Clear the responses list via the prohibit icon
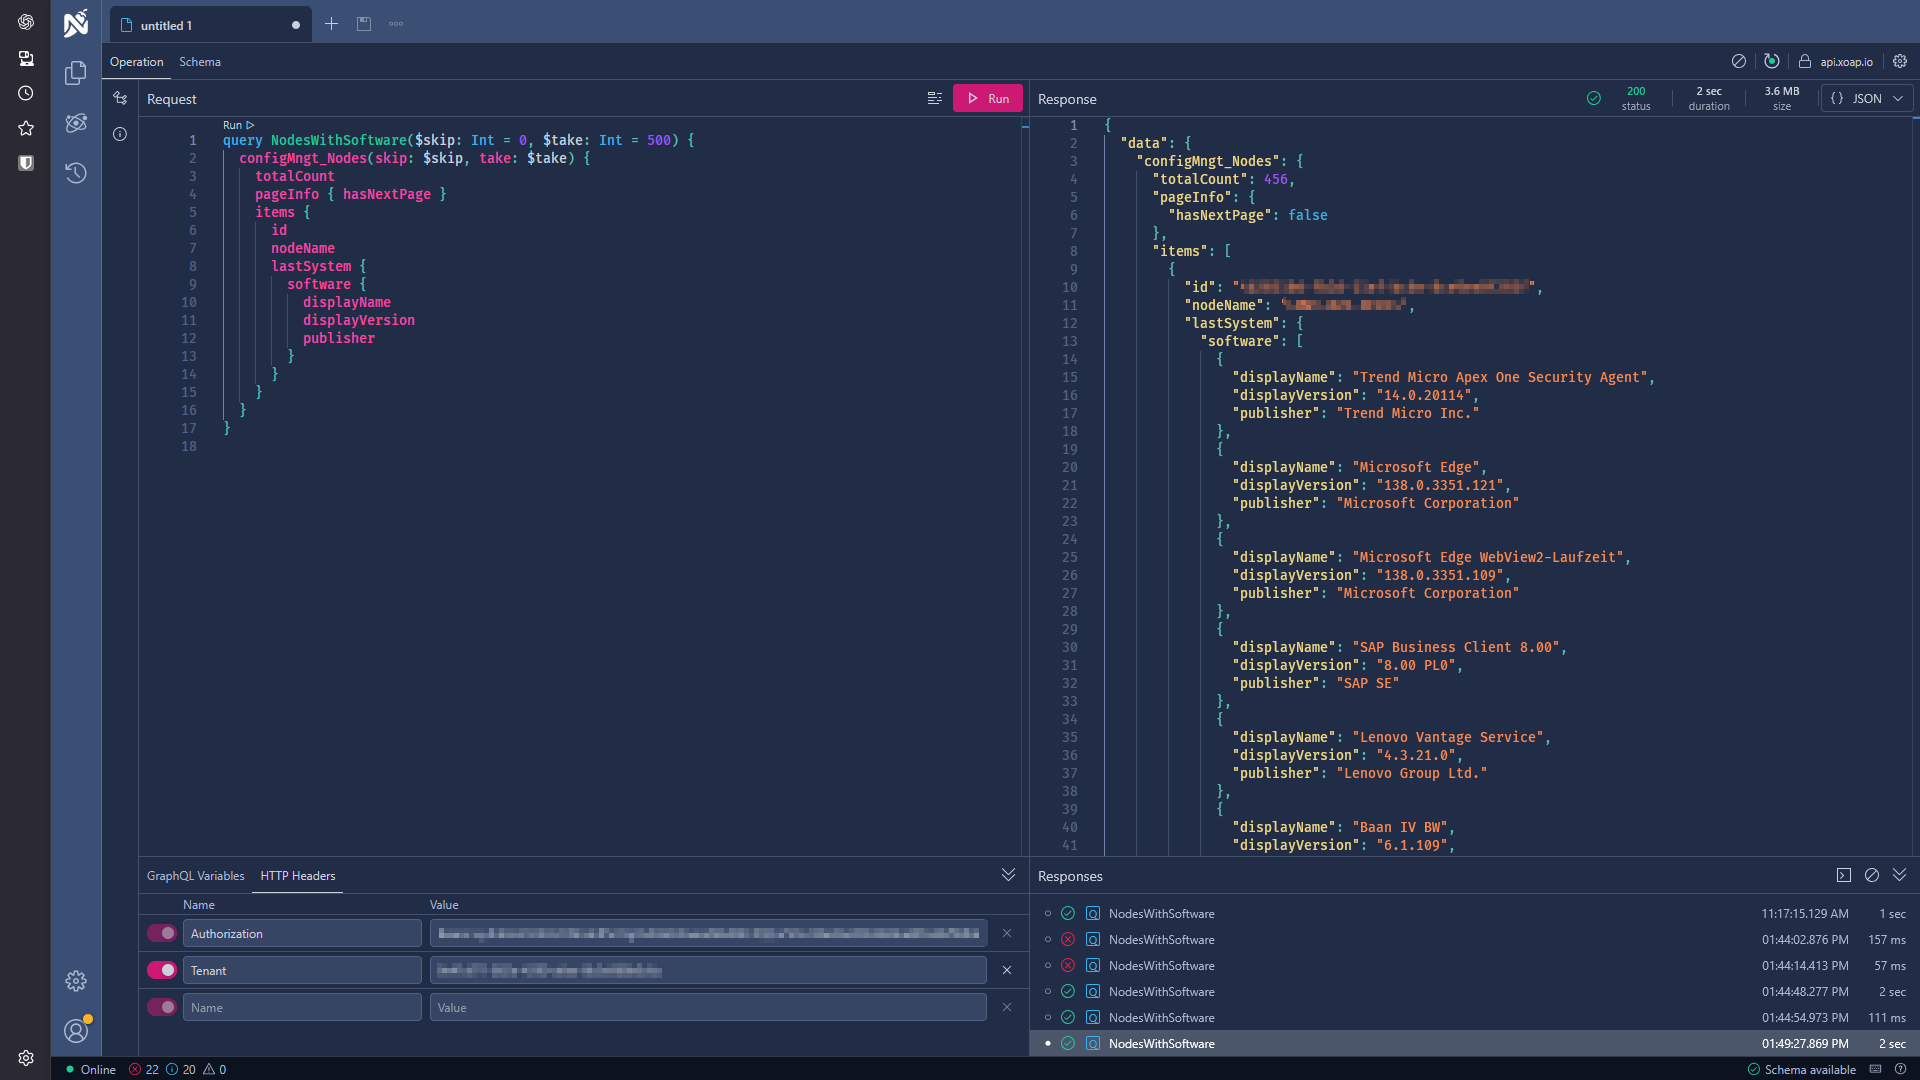Screen dimensions: 1920x1080 tap(1872, 875)
